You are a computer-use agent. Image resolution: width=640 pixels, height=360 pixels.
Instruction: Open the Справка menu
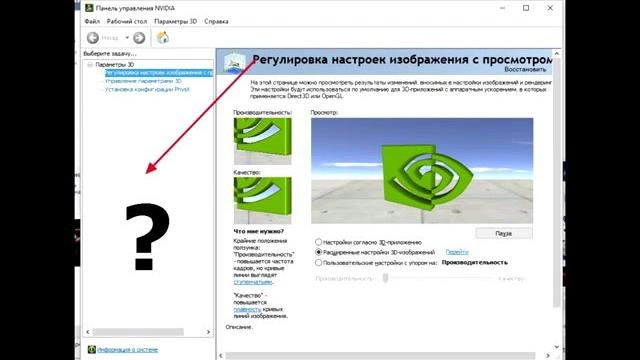pos(216,21)
